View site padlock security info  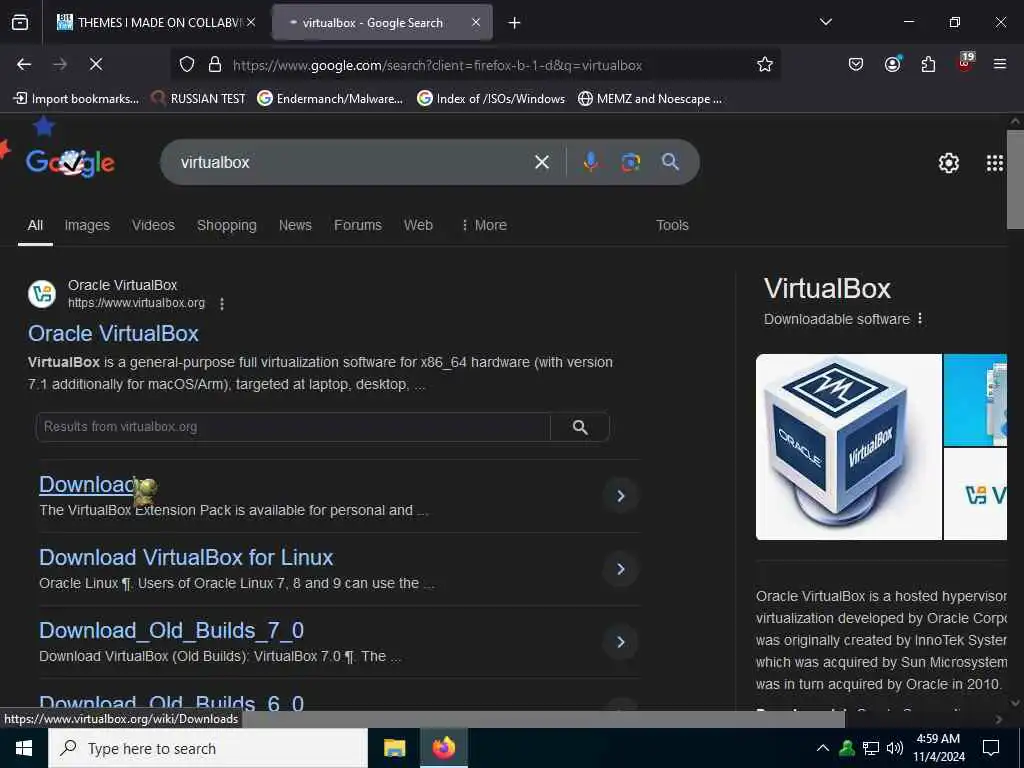point(214,65)
